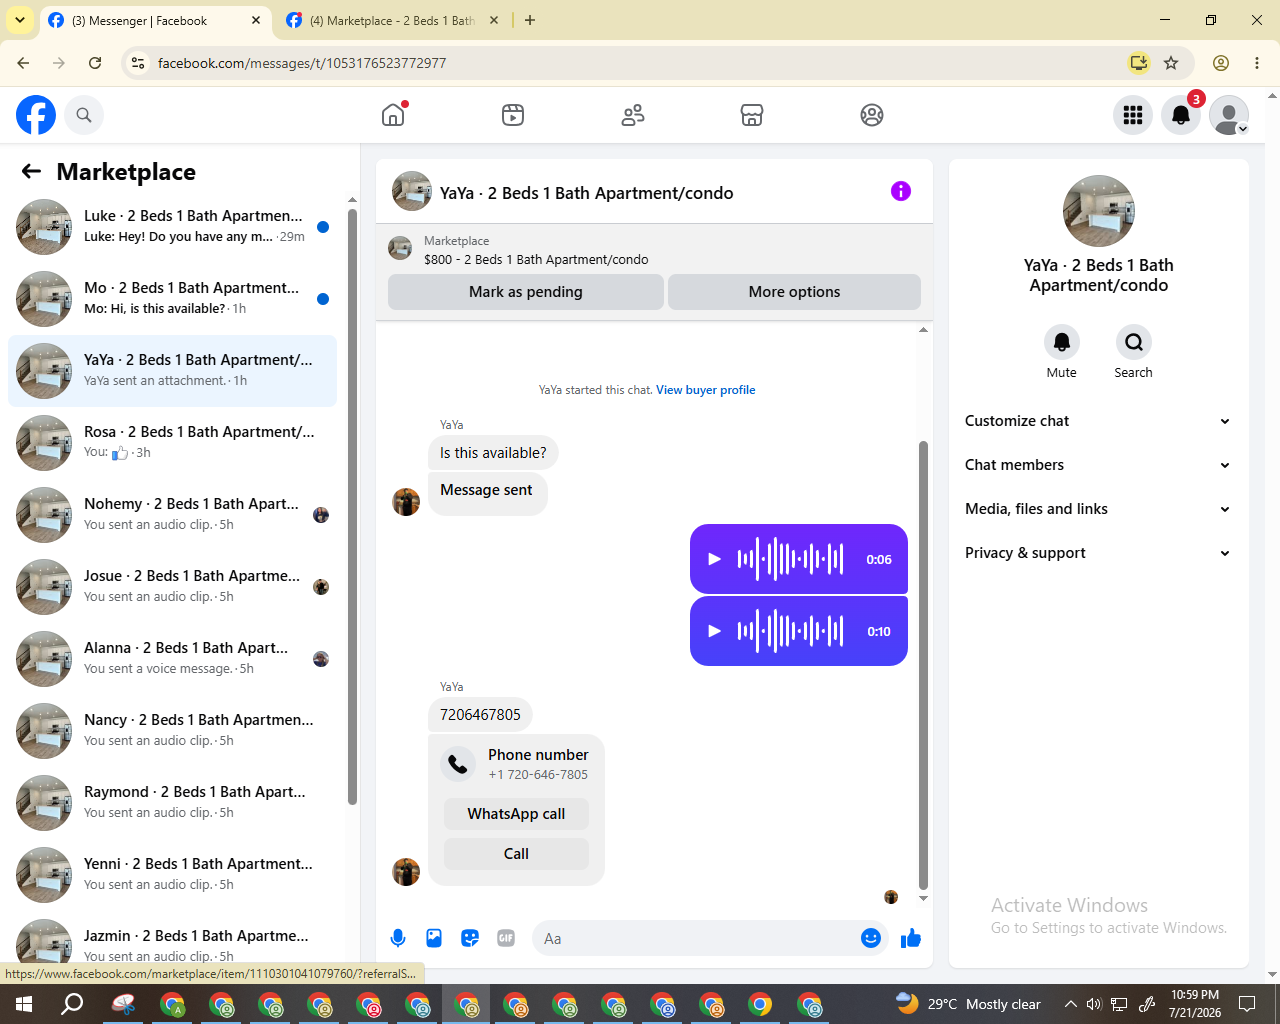Click the address bar URL field
This screenshot has height=1024, width=1280.
coord(640,63)
